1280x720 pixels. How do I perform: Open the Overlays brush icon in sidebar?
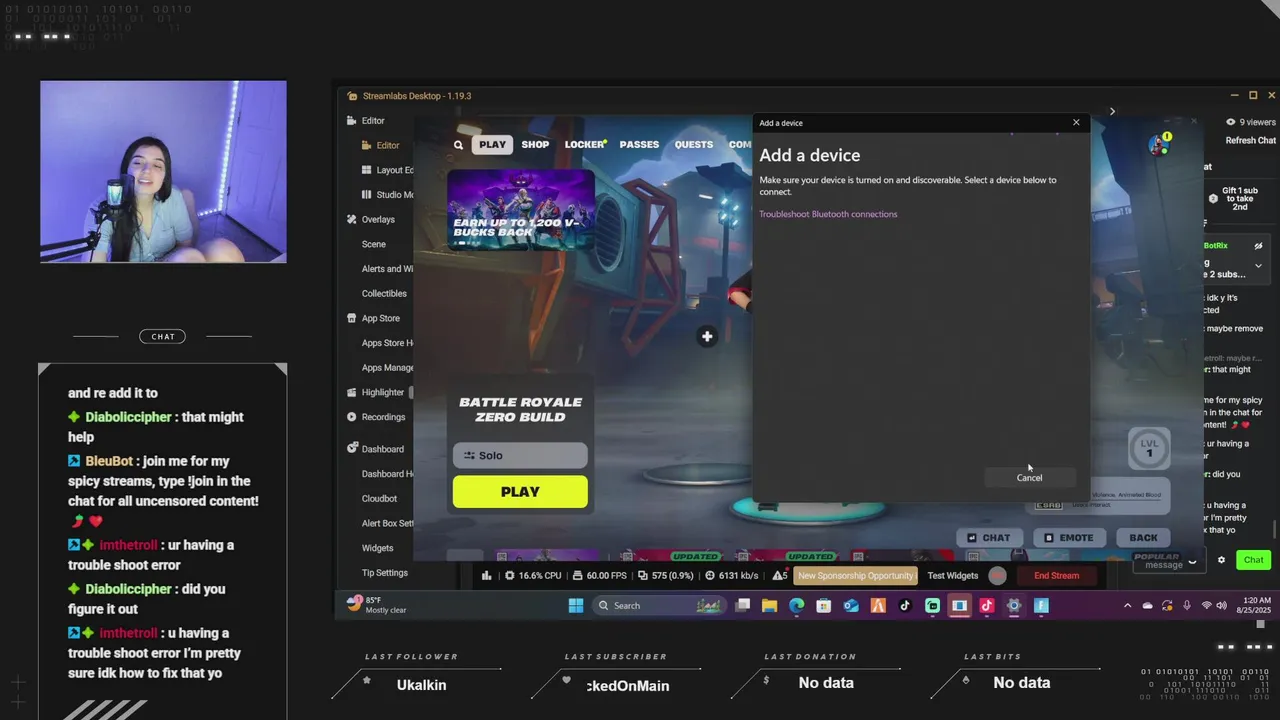pyautogui.click(x=352, y=219)
